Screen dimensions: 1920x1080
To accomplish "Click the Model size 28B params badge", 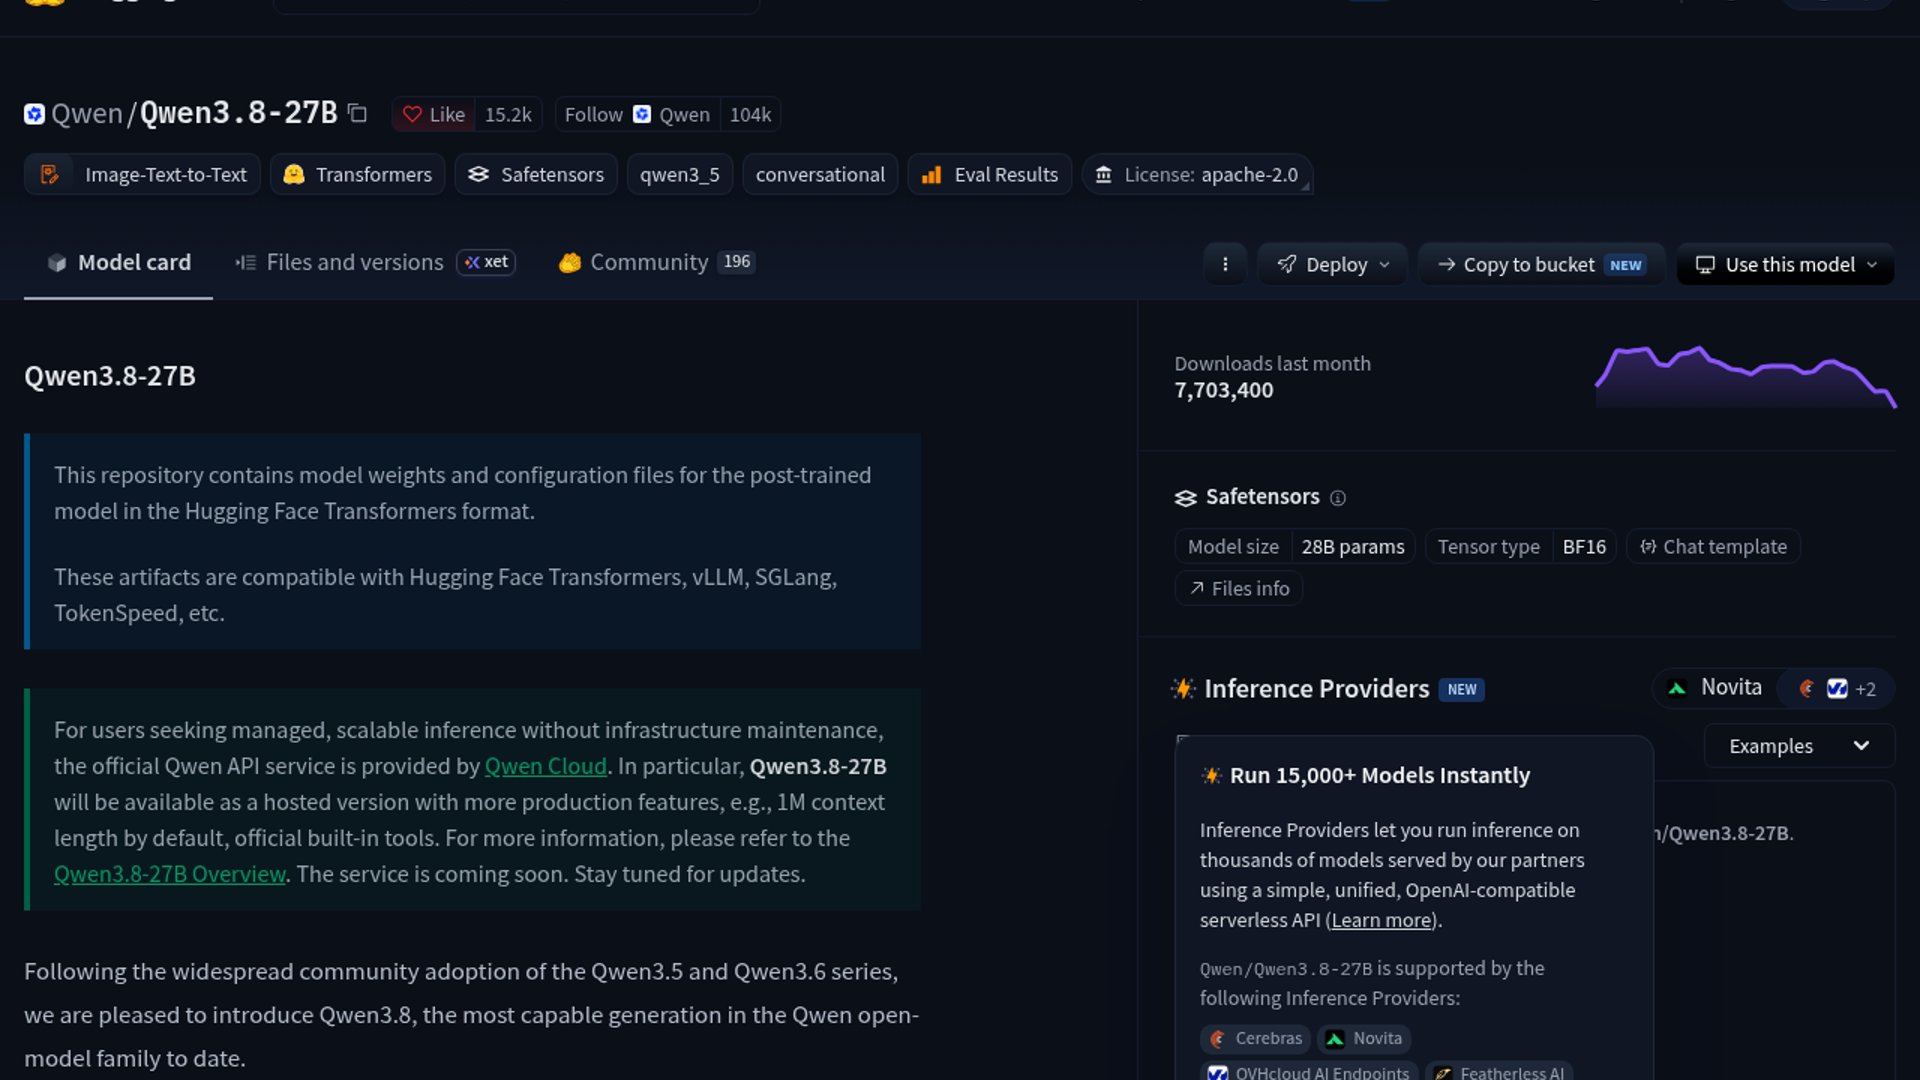I will point(1295,547).
